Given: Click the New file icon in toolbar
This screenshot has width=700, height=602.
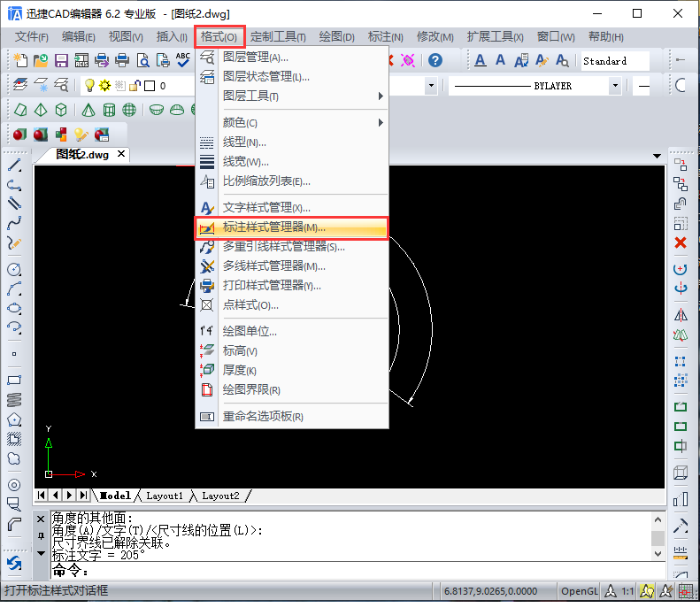Looking at the screenshot, I should (x=20, y=60).
